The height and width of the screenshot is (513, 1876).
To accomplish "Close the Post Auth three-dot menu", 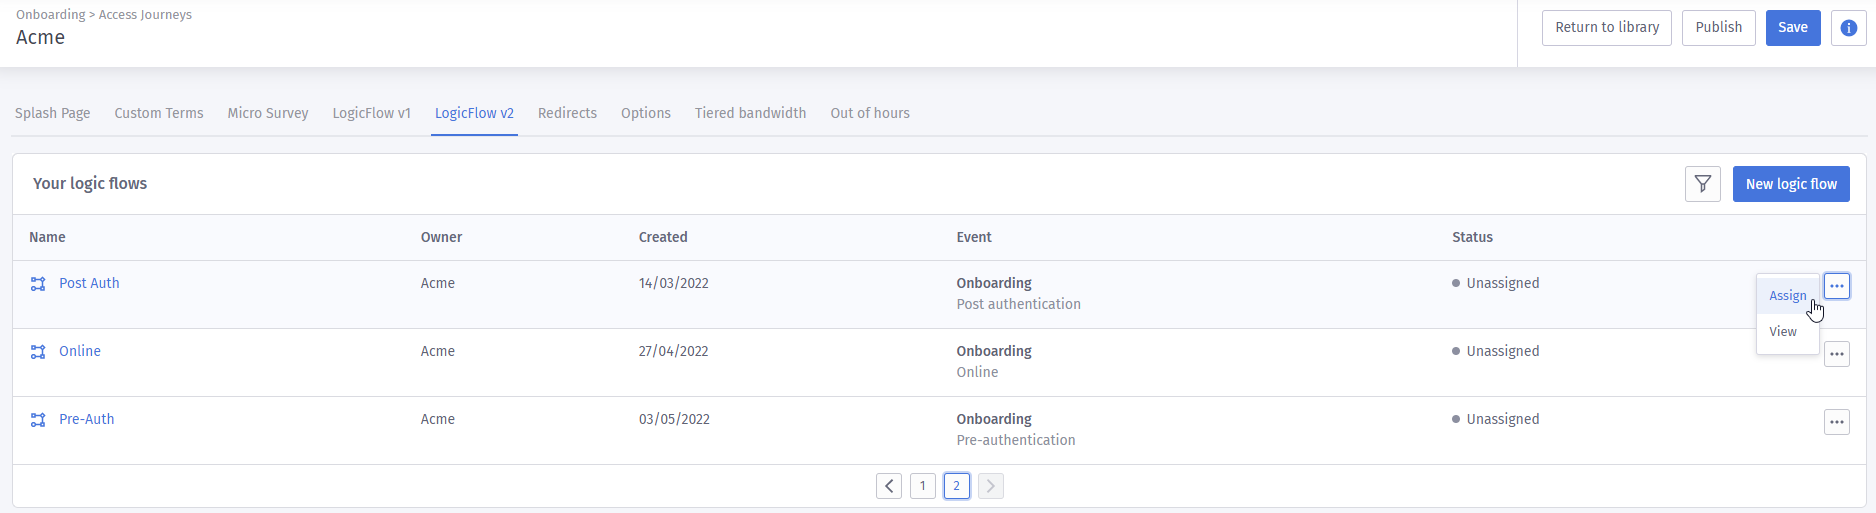I will (x=1836, y=286).
